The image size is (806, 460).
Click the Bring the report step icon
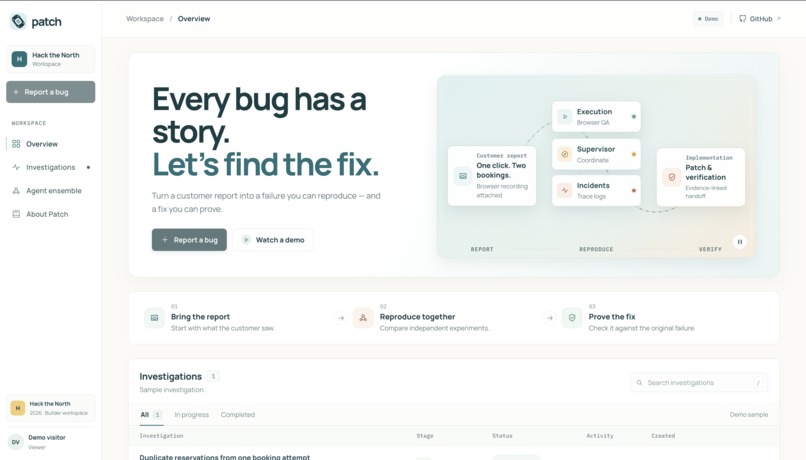coord(154,318)
